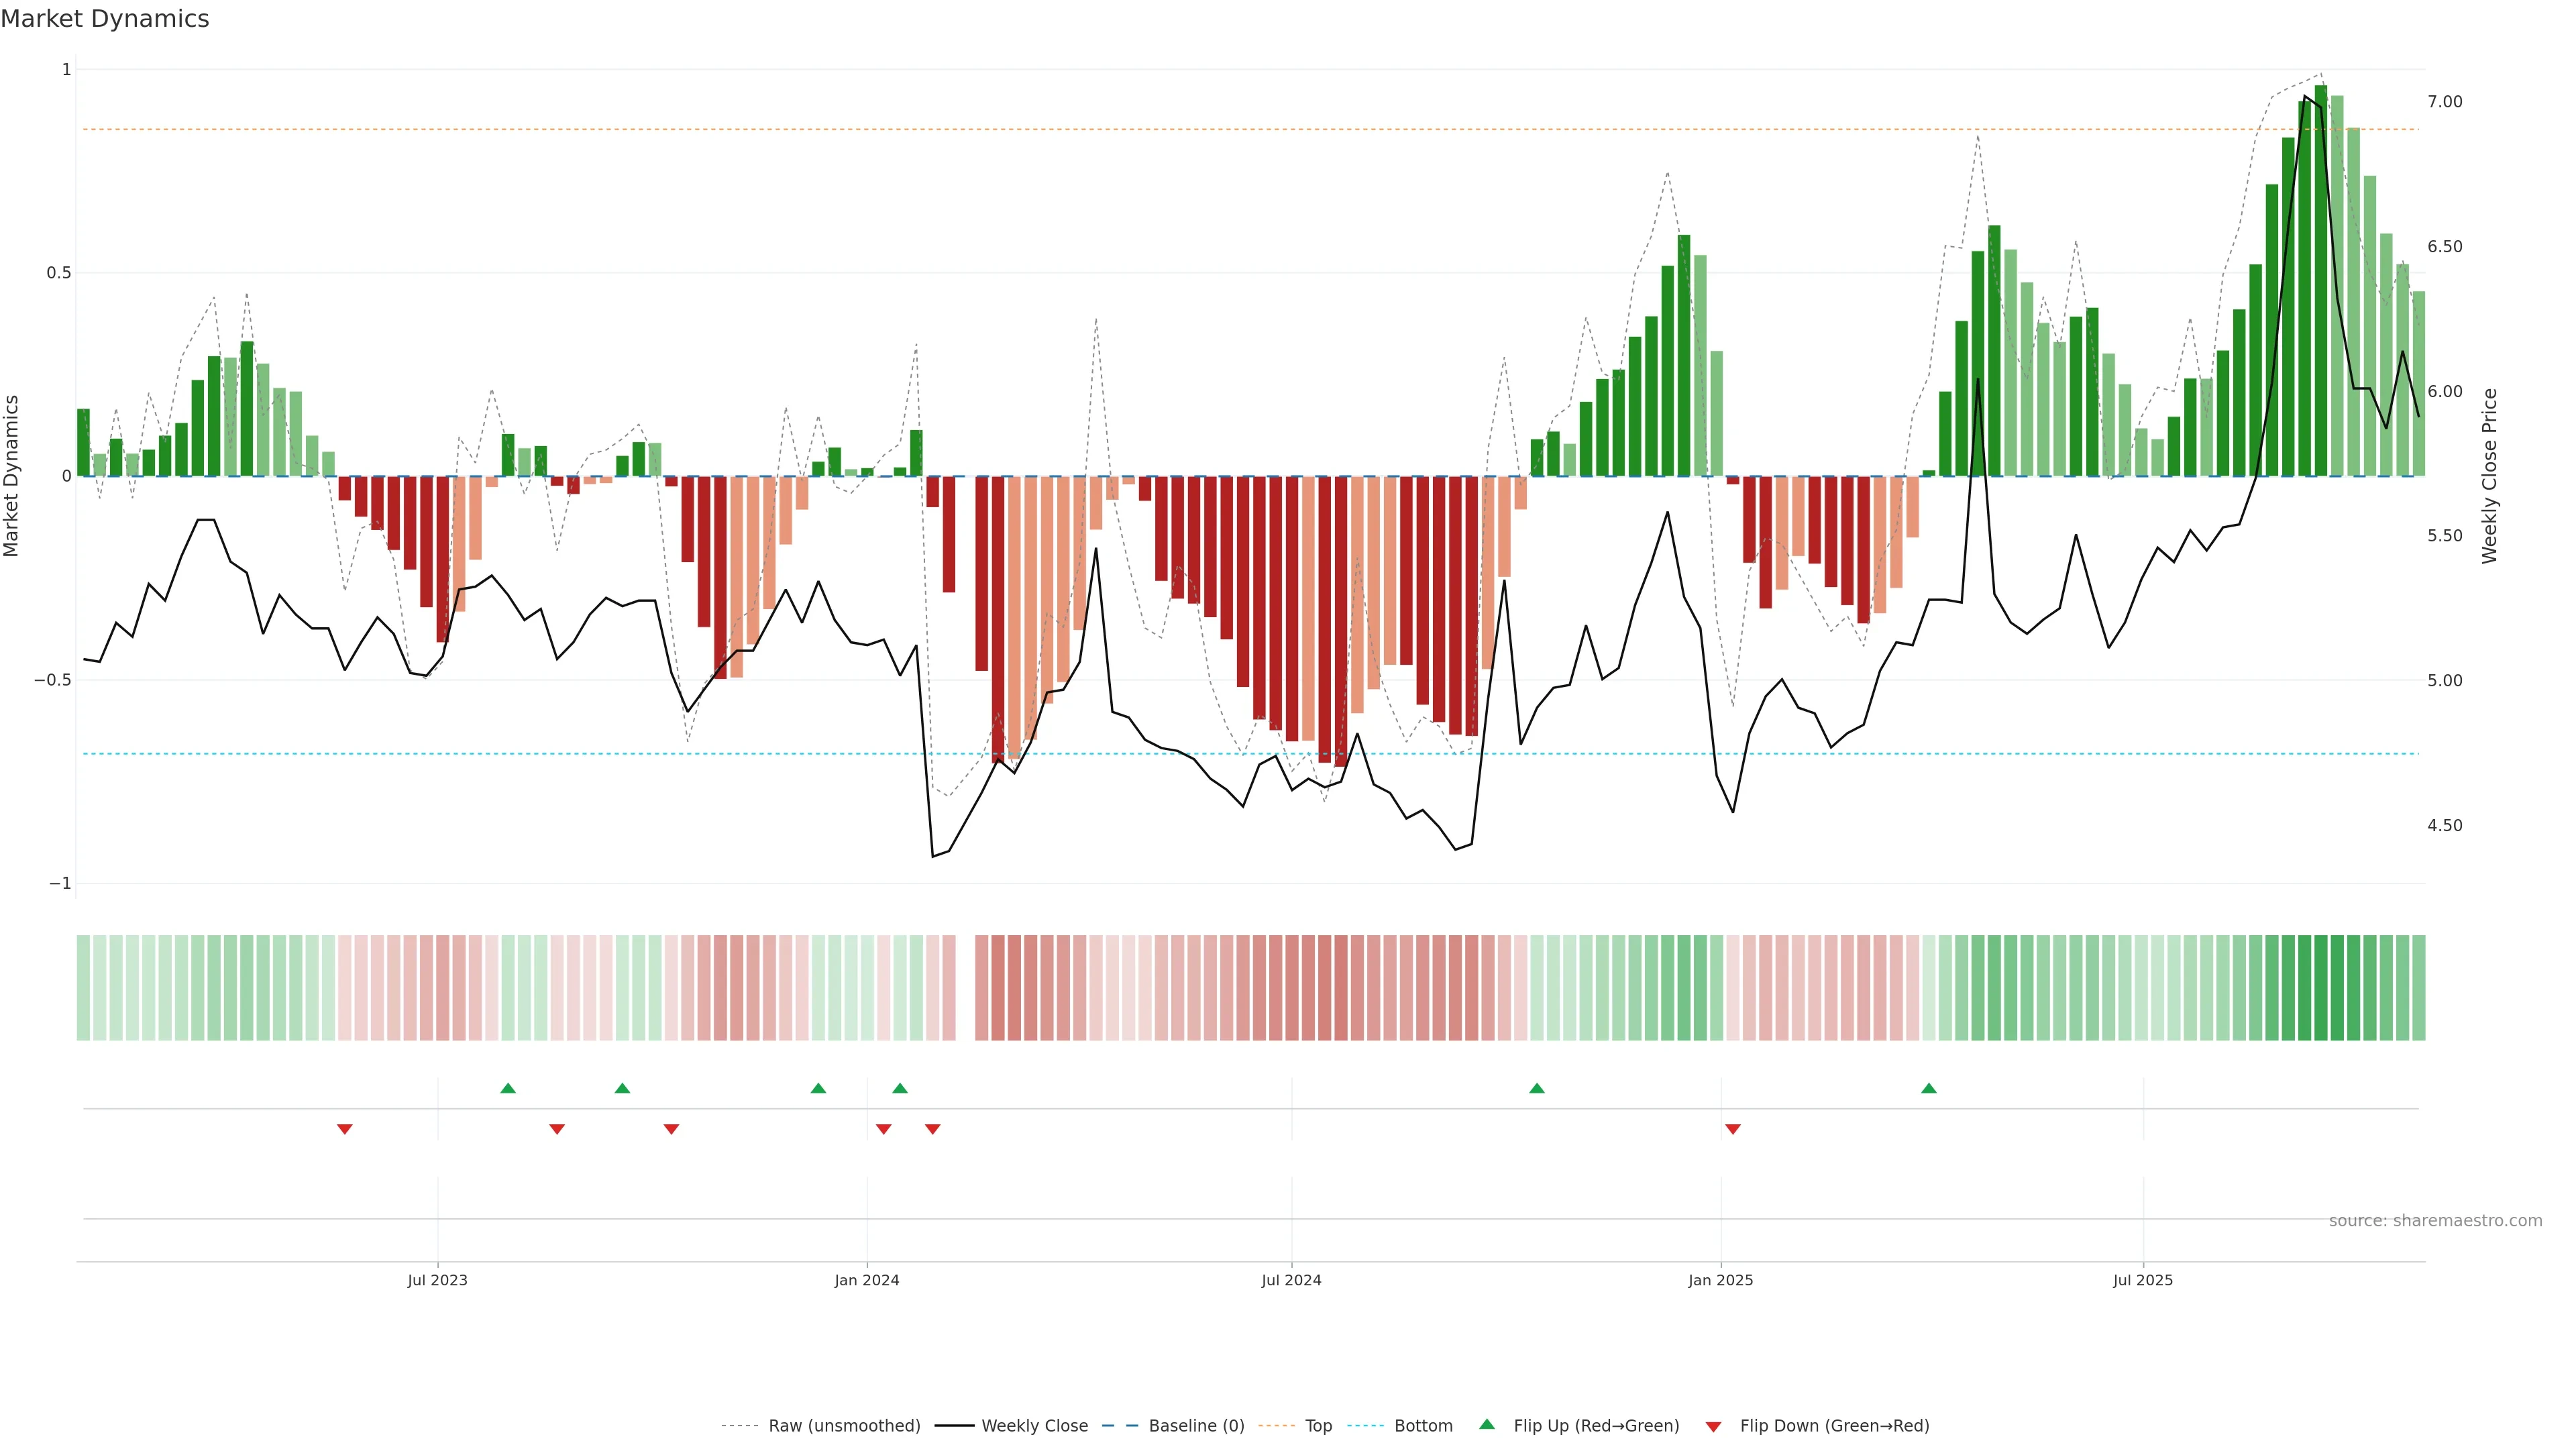The image size is (2576, 1449).
Task: Click the last red flip-down marker after Jan 2024
Action: pyautogui.click(x=933, y=1129)
